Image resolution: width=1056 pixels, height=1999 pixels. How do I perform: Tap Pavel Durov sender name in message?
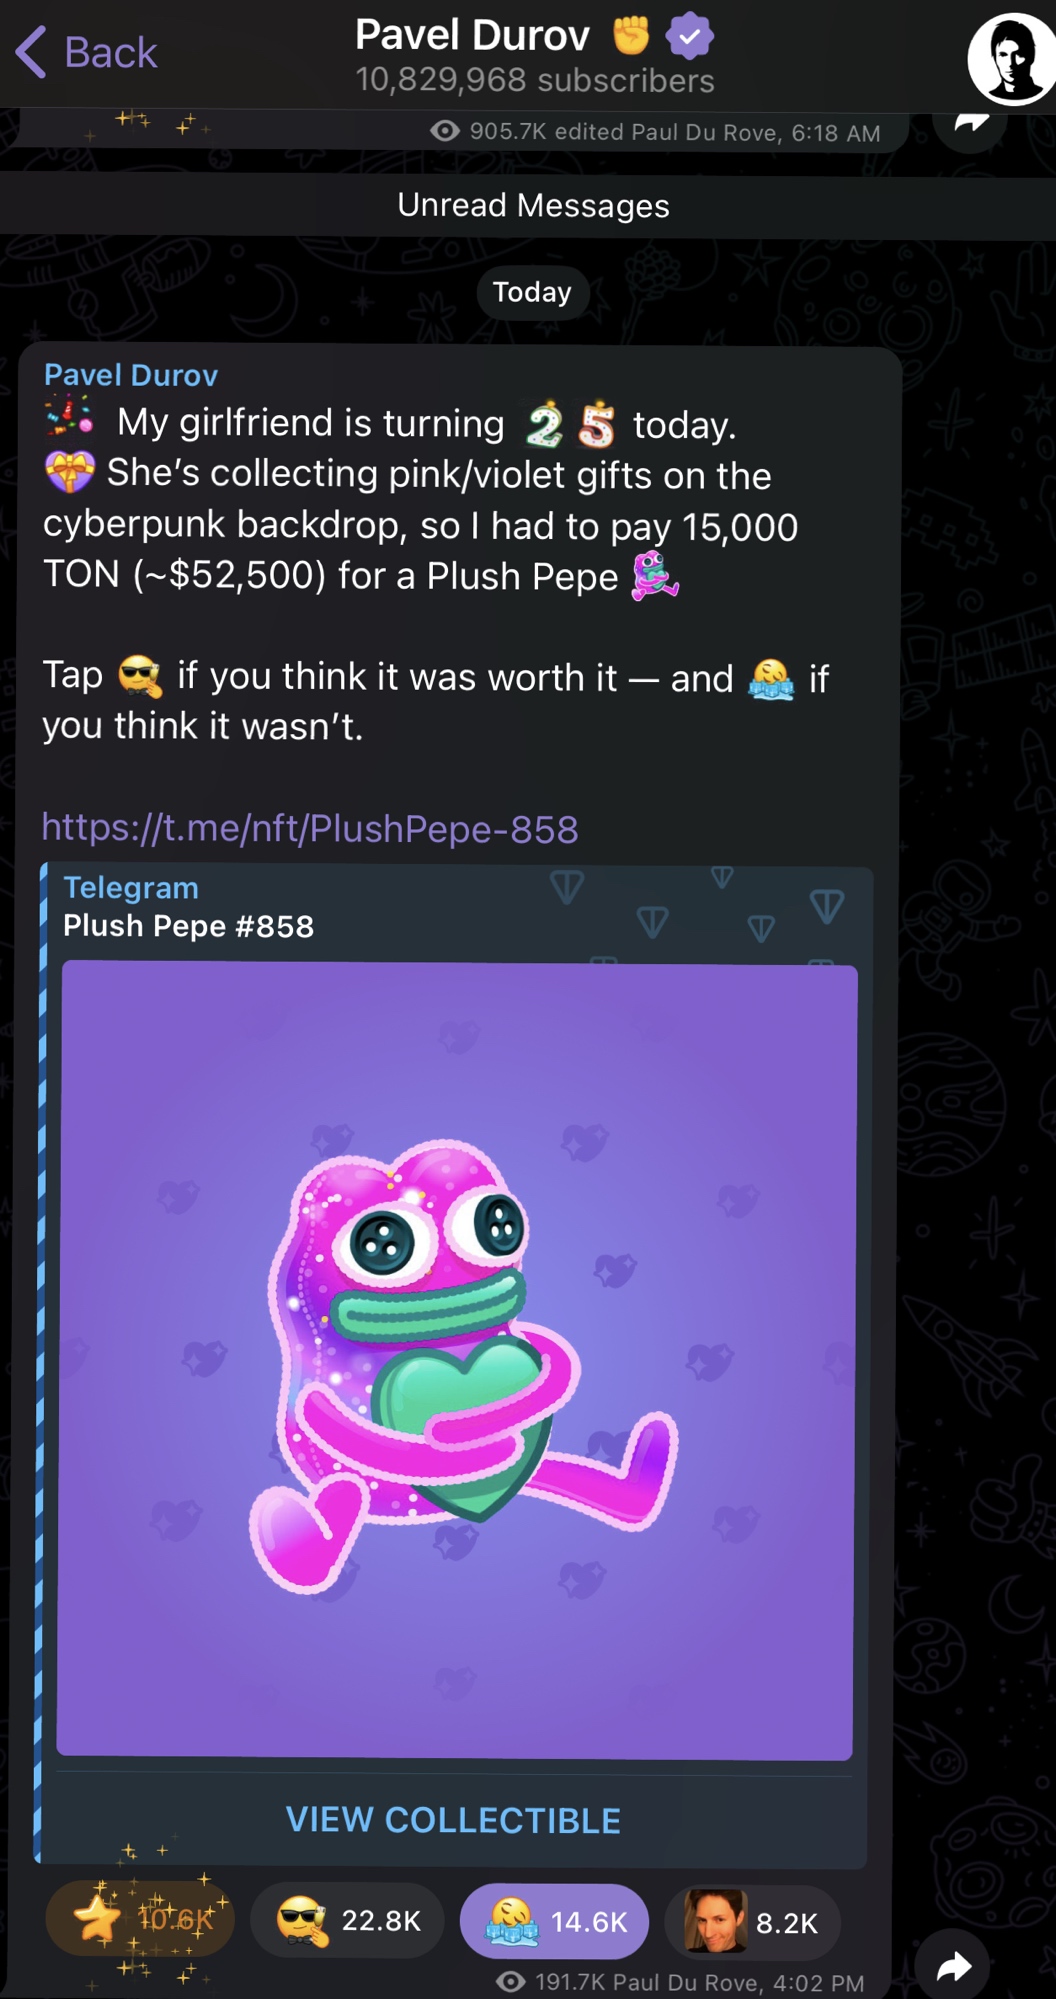131,375
